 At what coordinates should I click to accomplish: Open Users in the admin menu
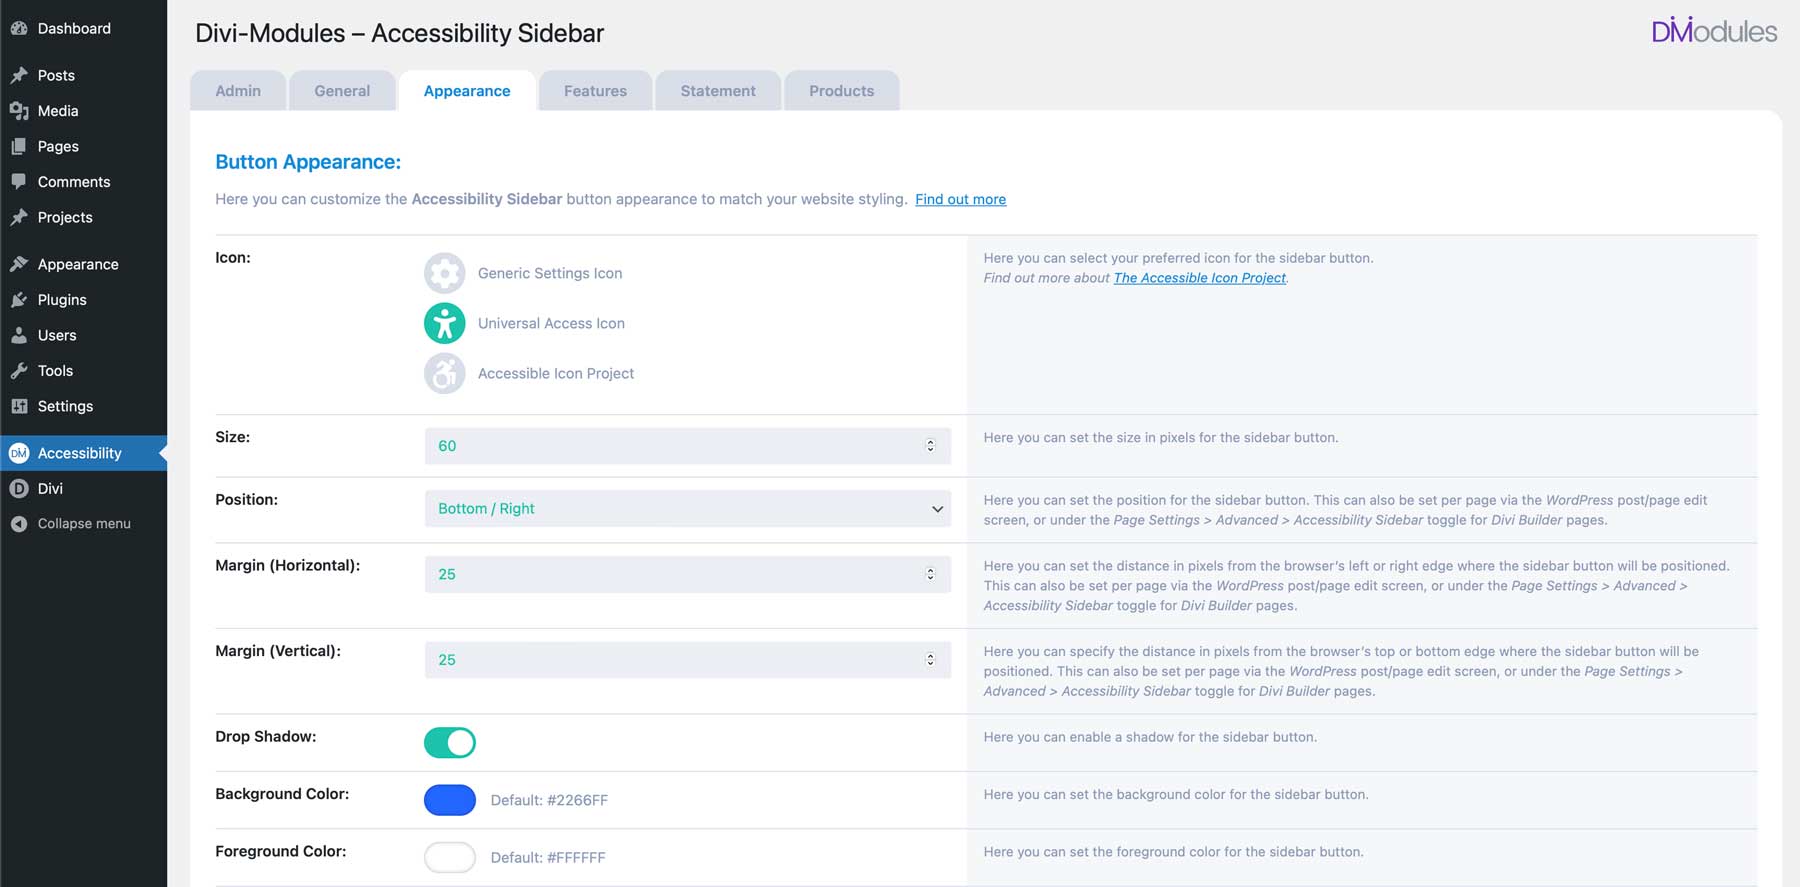tap(84, 335)
